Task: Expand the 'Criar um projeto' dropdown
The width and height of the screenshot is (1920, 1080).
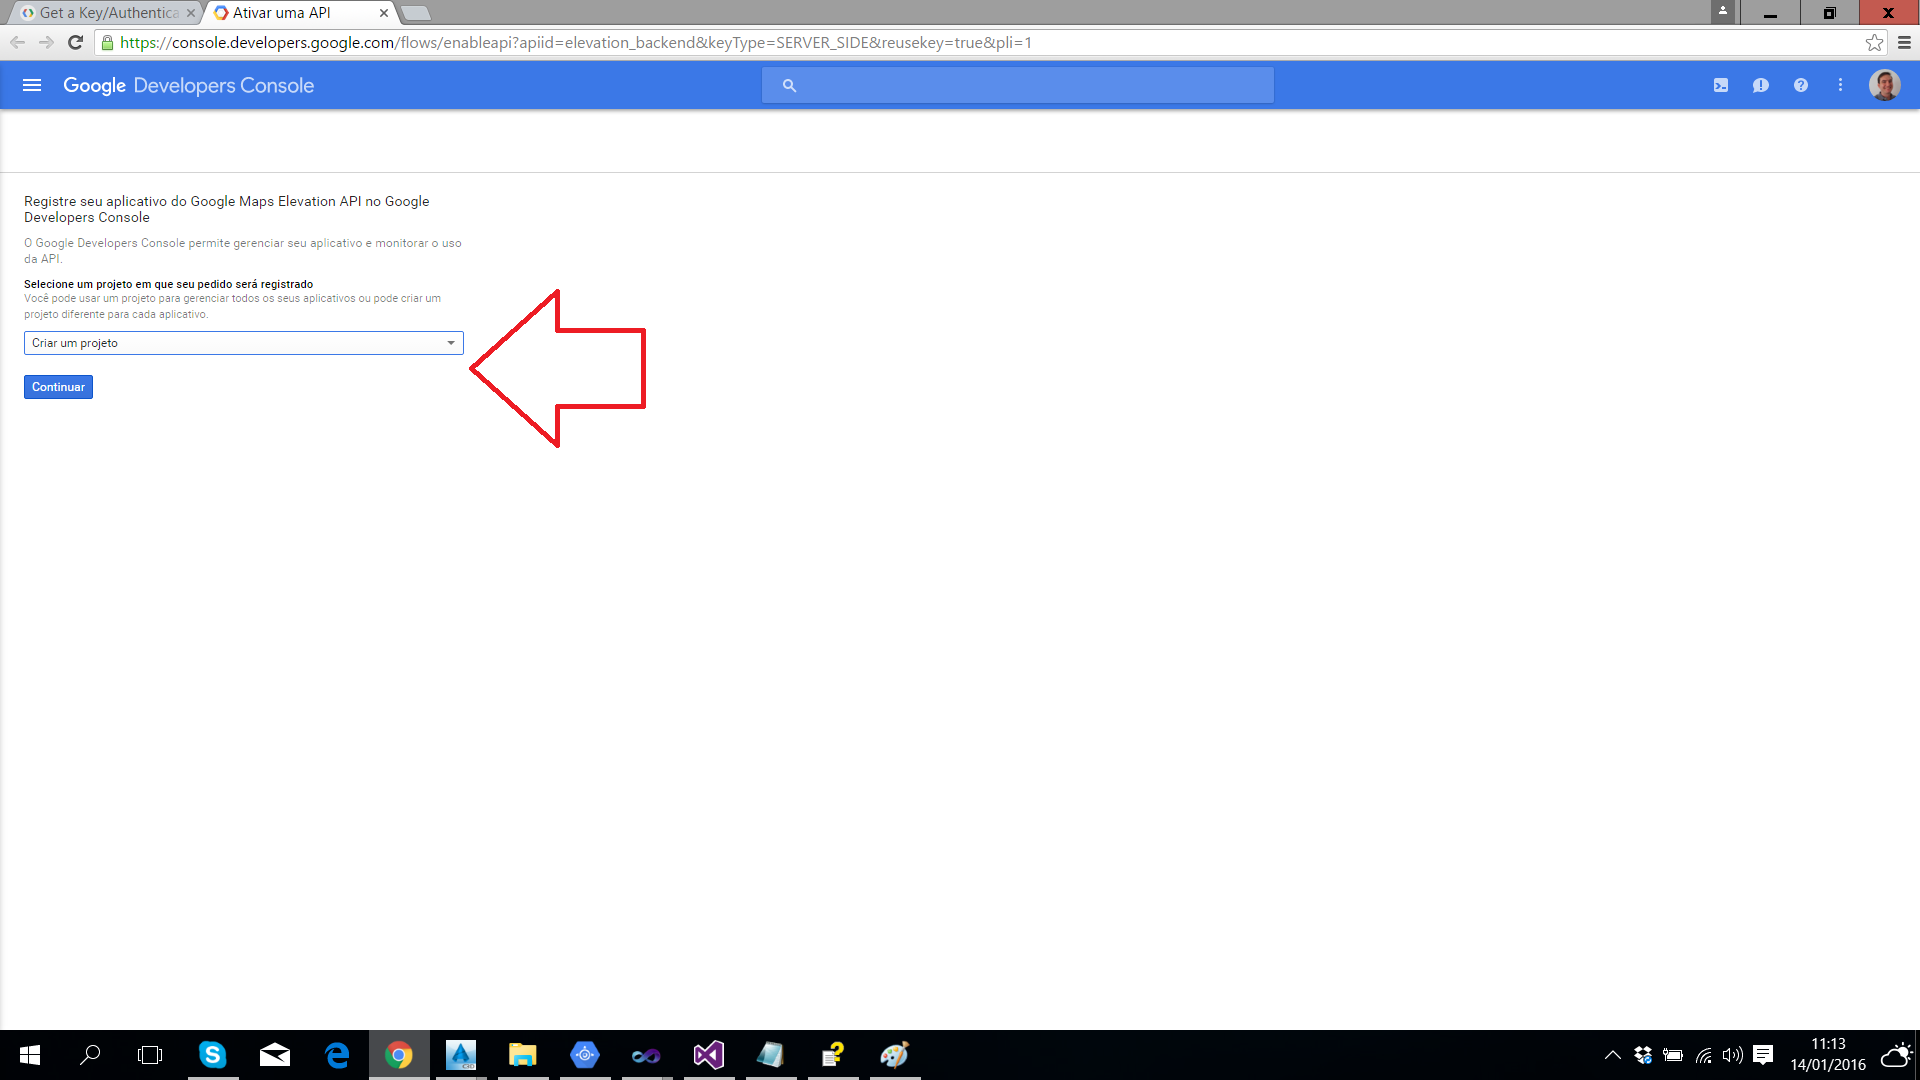Action: (243, 343)
